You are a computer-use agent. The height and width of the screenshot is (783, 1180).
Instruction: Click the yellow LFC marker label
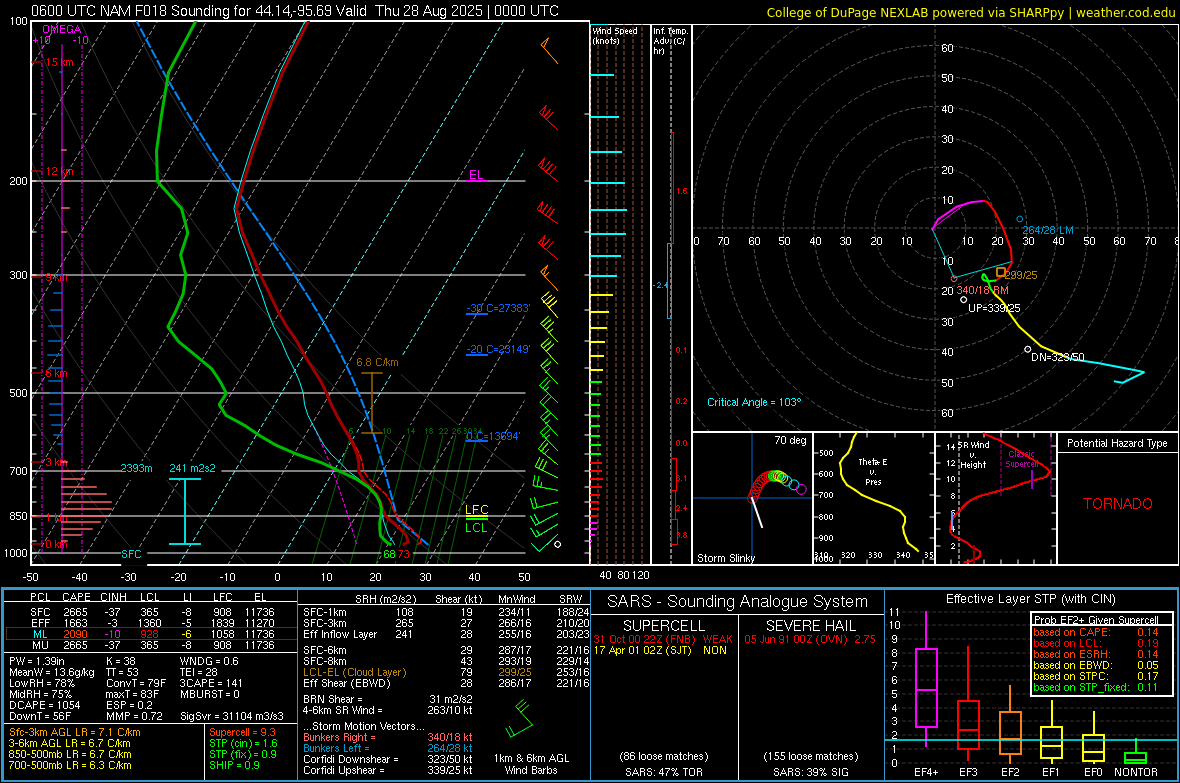coord(476,510)
